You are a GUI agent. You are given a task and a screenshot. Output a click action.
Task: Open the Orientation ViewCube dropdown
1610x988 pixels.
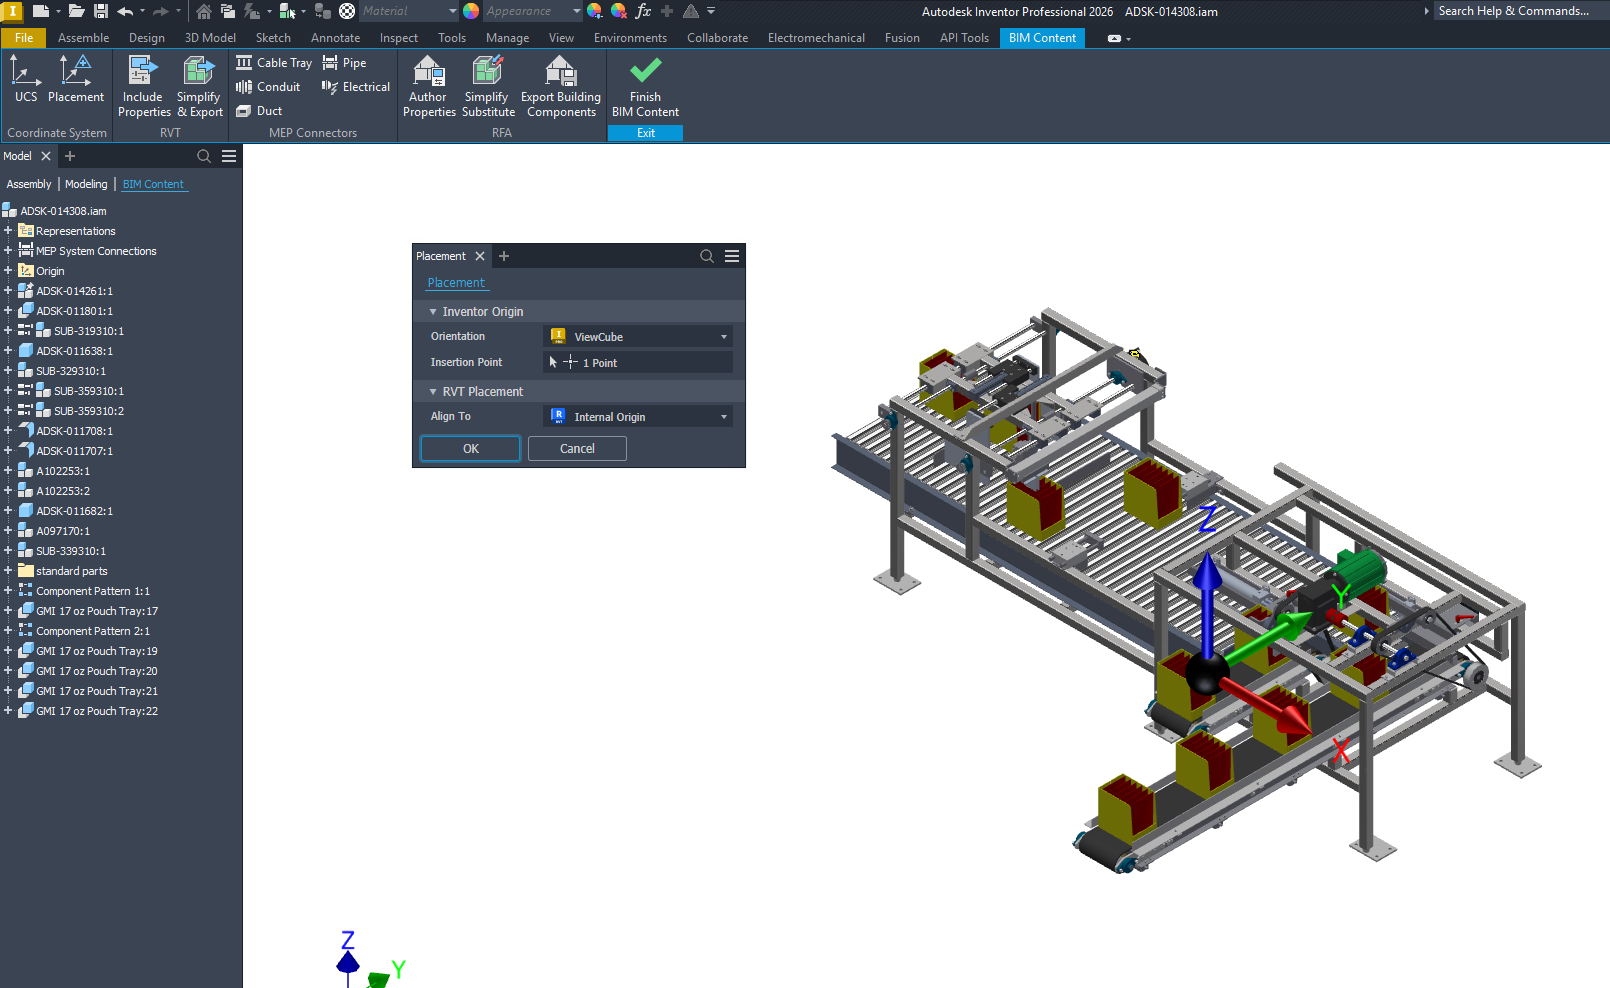pyautogui.click(x=638, y=337)
